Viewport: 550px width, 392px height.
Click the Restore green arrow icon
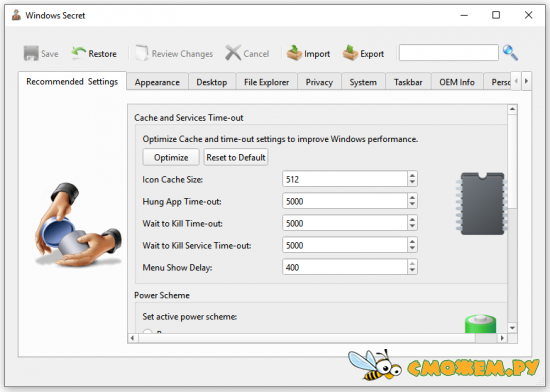tap(79, 53)
